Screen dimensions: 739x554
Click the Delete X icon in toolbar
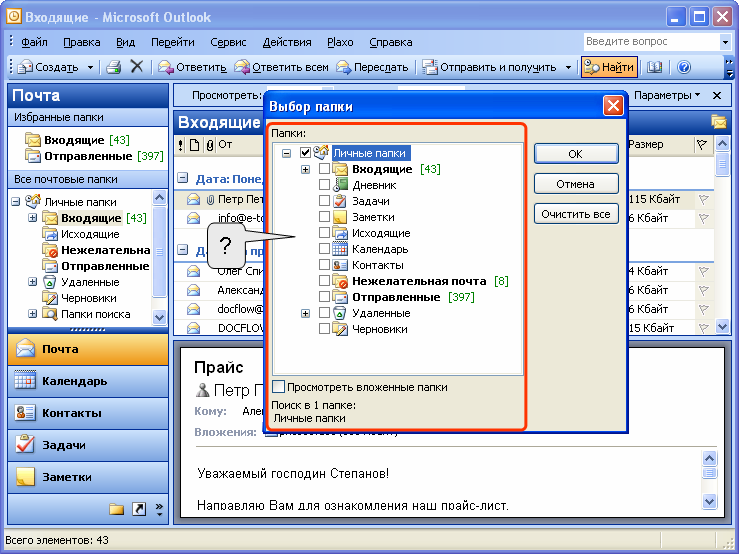coord(137,67)
